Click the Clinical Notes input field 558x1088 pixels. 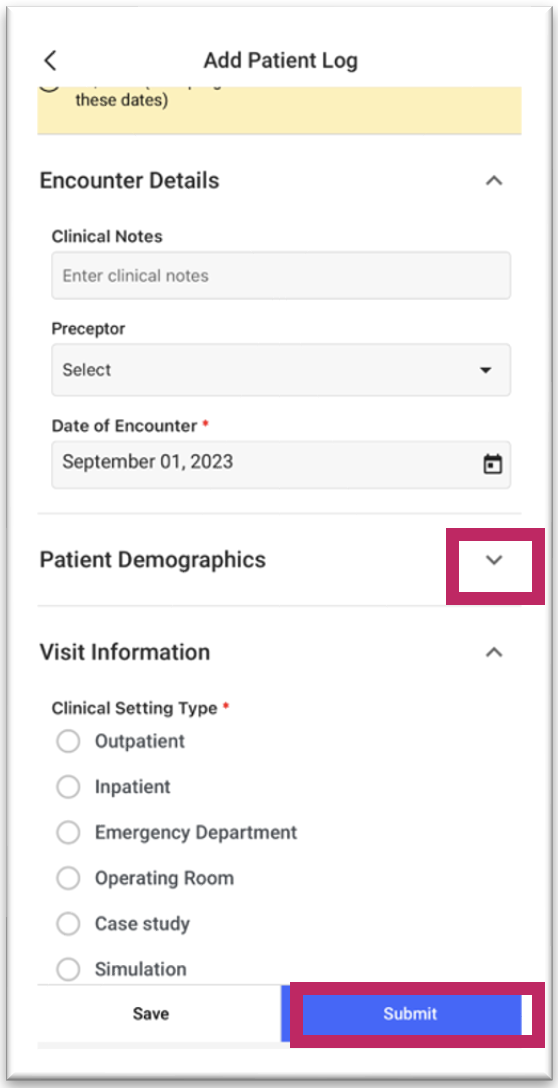coord(281,275)
